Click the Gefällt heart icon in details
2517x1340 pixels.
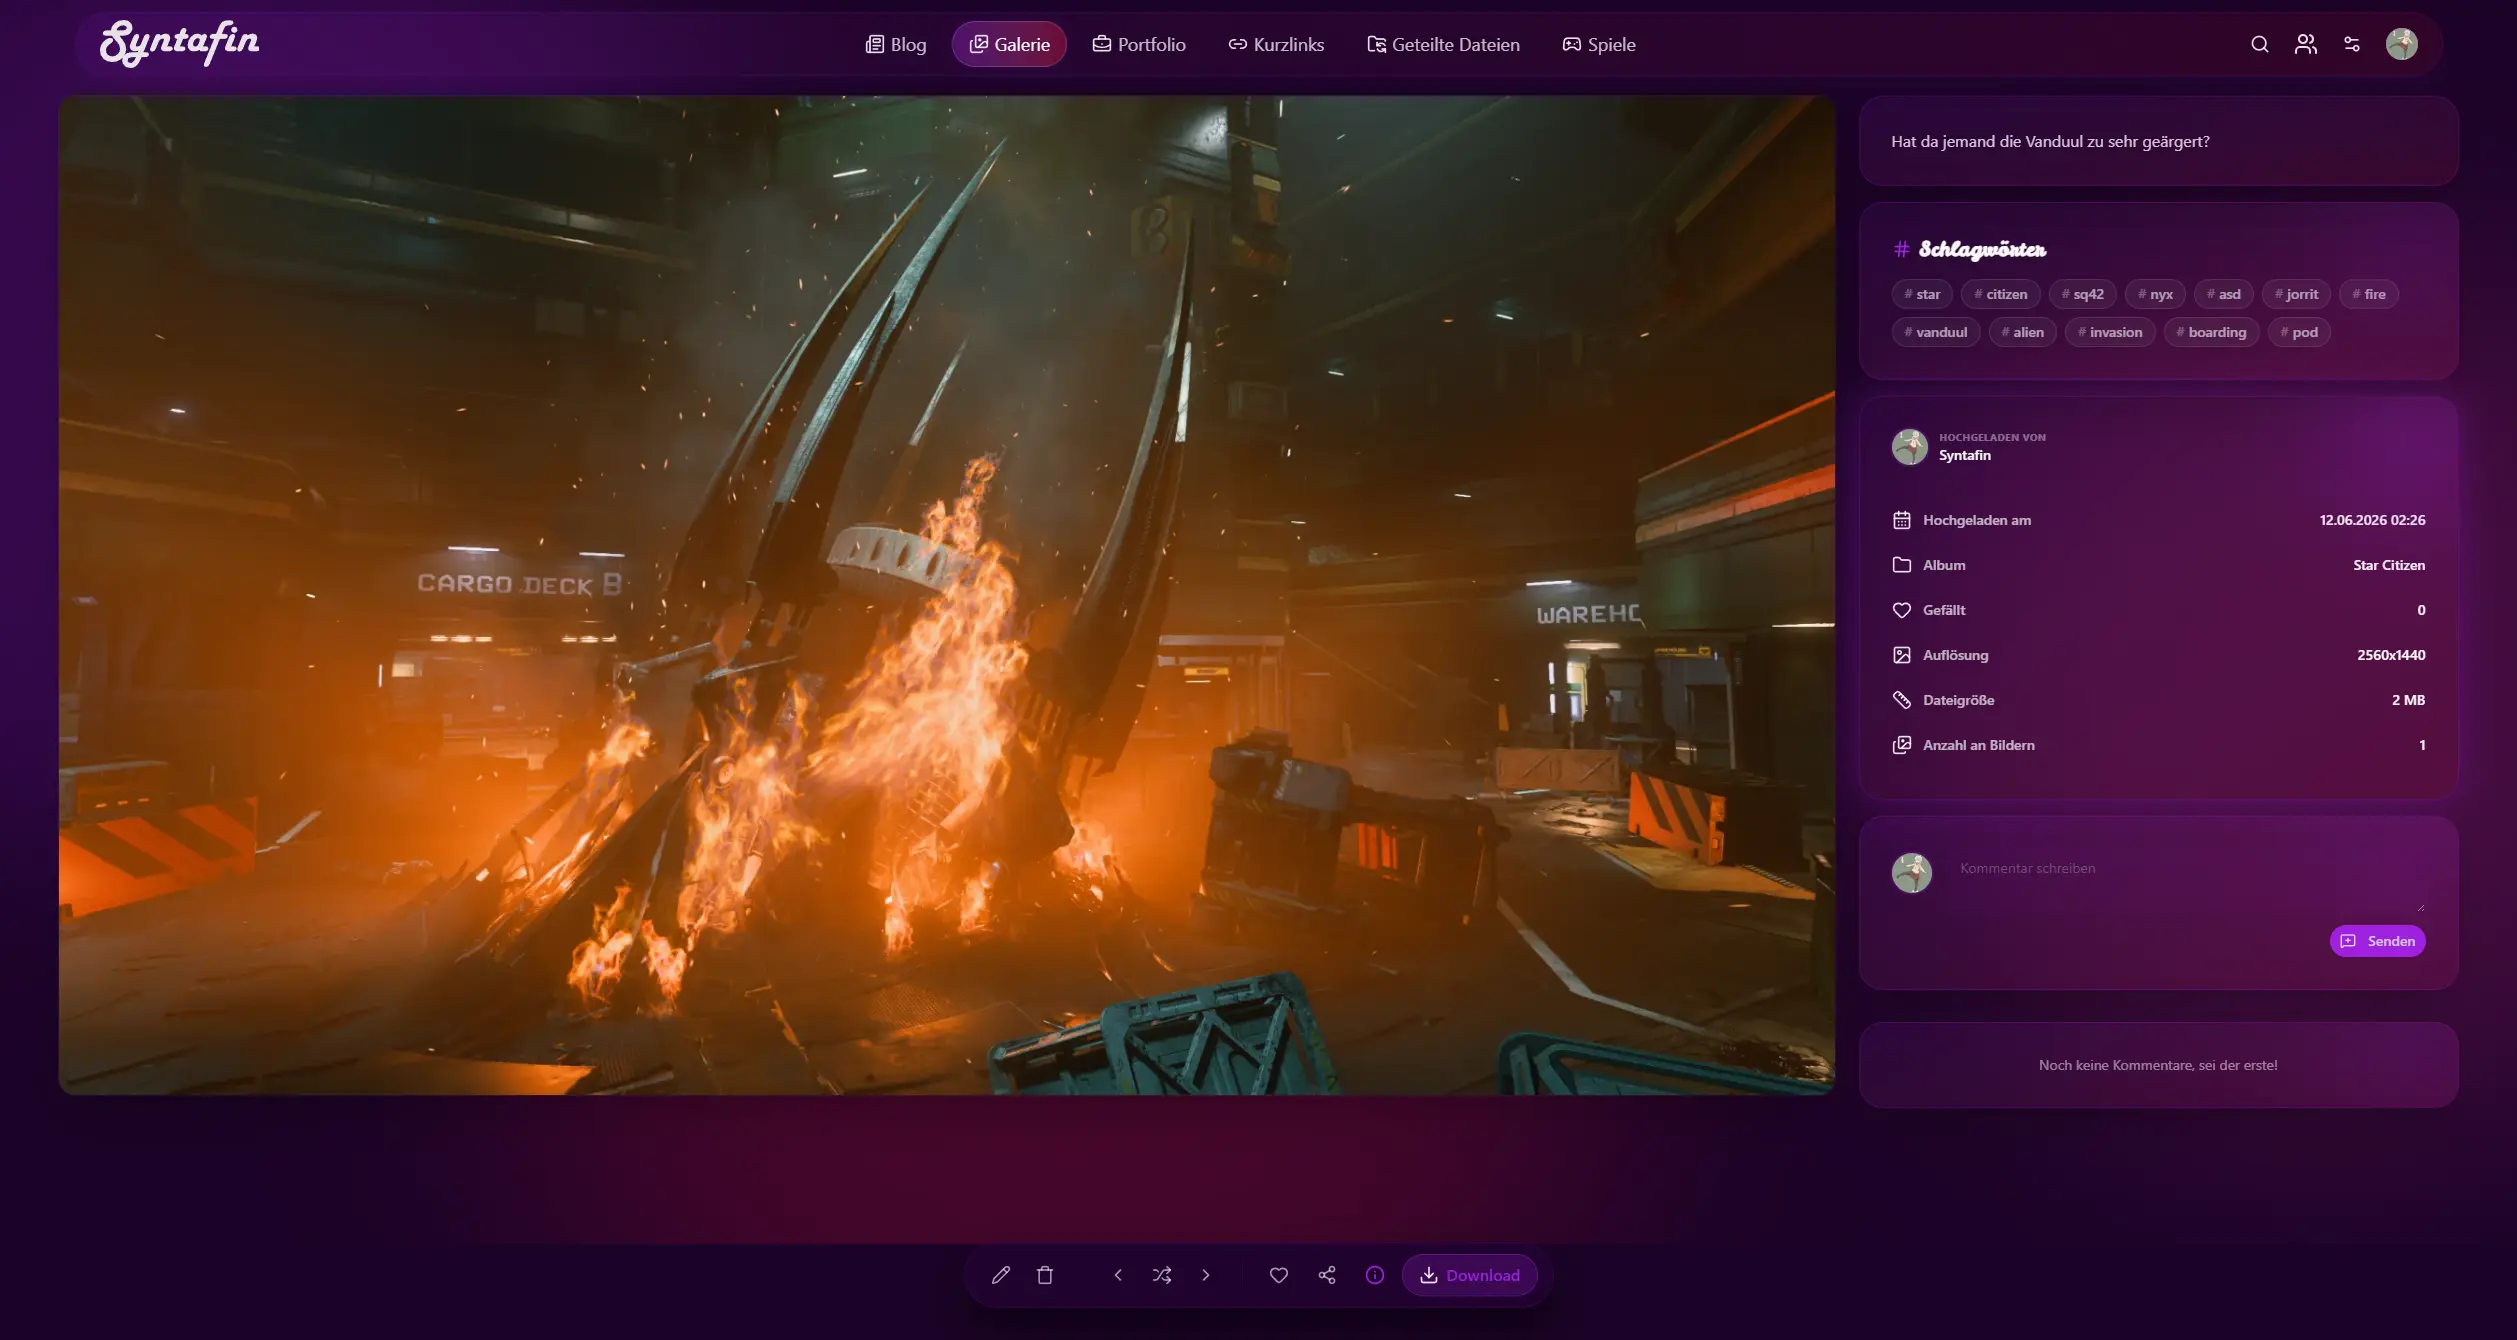1901,610
